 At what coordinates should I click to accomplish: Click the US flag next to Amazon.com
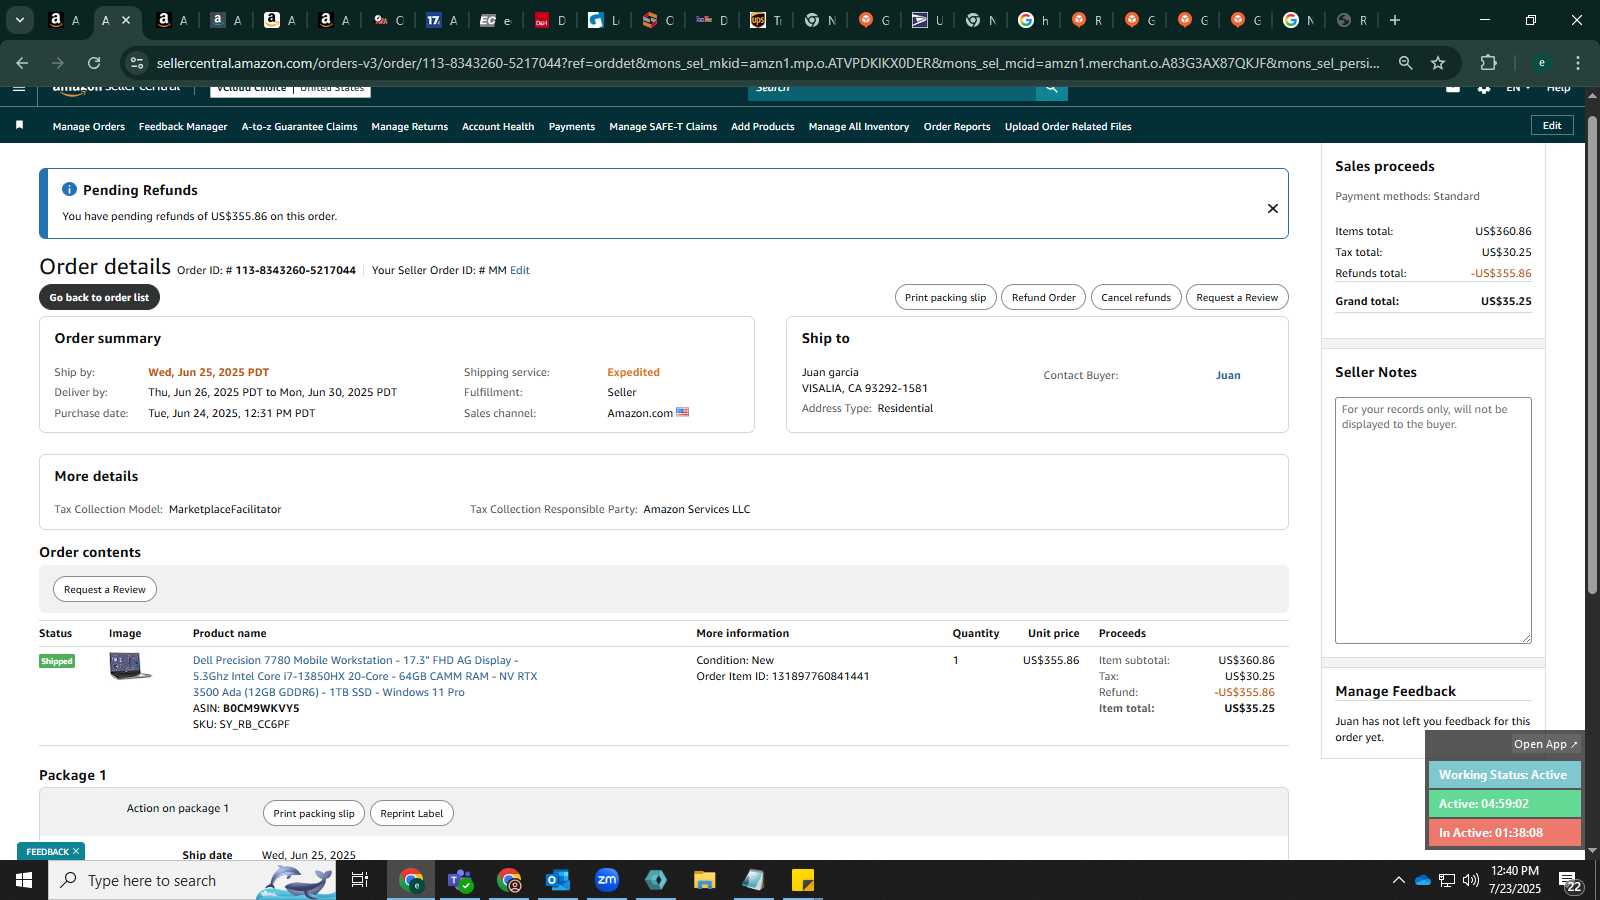pyautogui.click(x=683, y=412)
